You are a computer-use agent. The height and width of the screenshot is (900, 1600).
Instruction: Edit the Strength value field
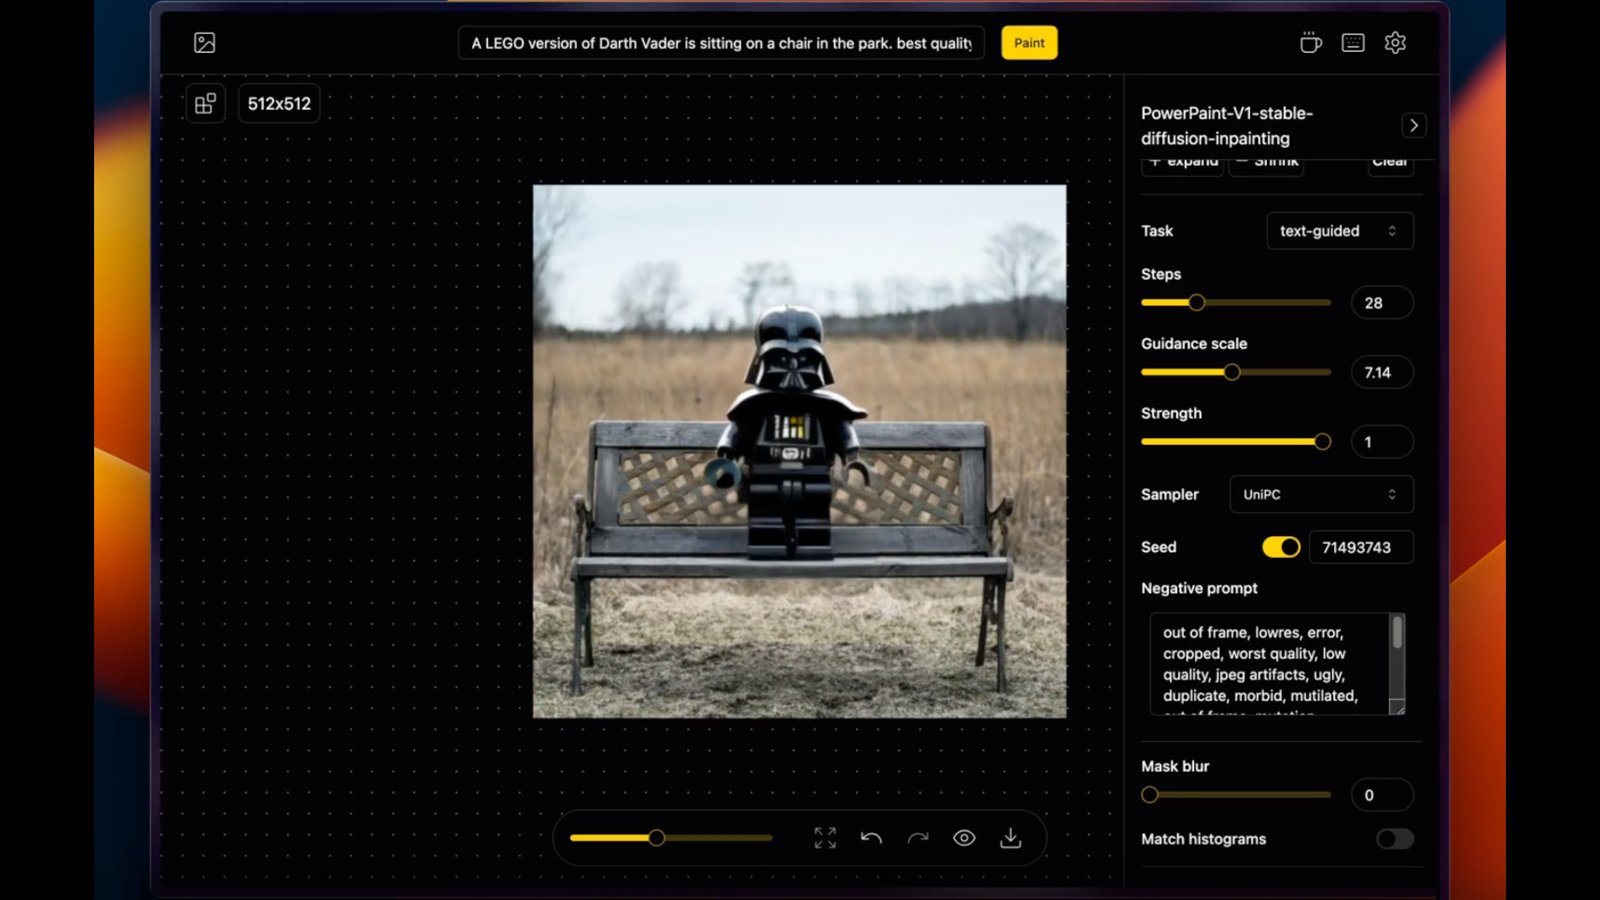coord(1382,442)
